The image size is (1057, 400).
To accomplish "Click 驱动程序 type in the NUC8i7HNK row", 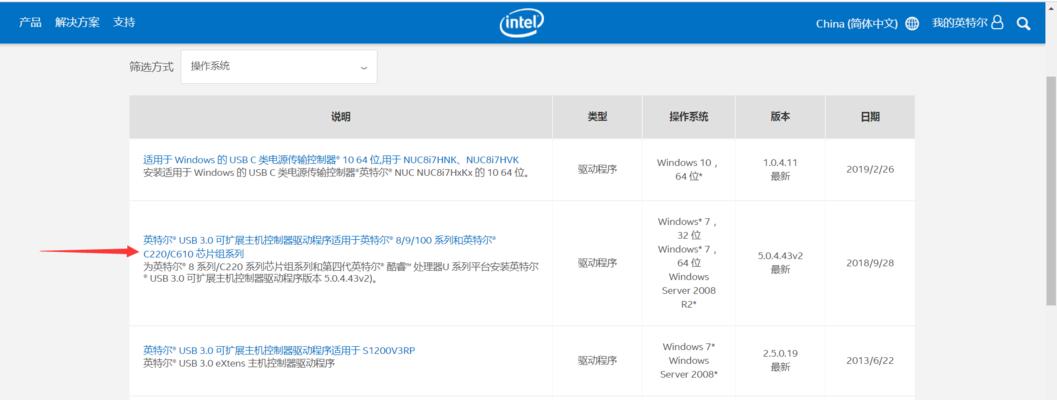I will click(597, 169).
